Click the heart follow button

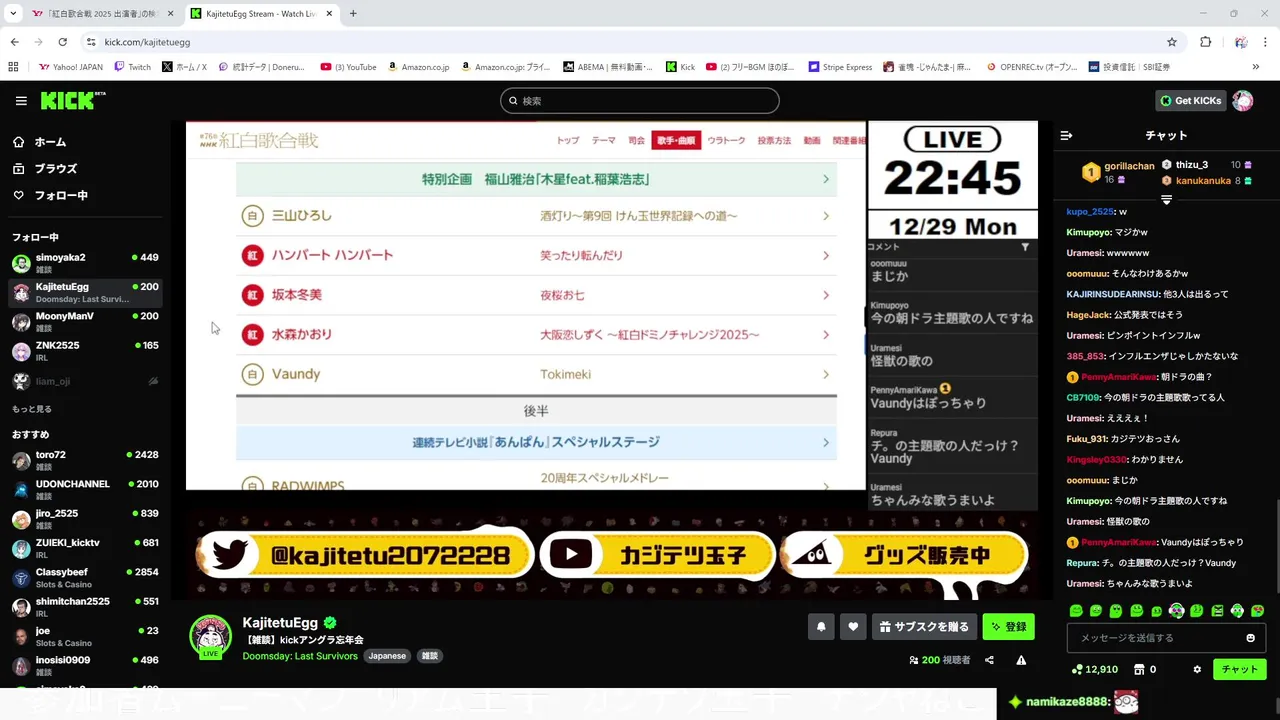tap(853, 627)
